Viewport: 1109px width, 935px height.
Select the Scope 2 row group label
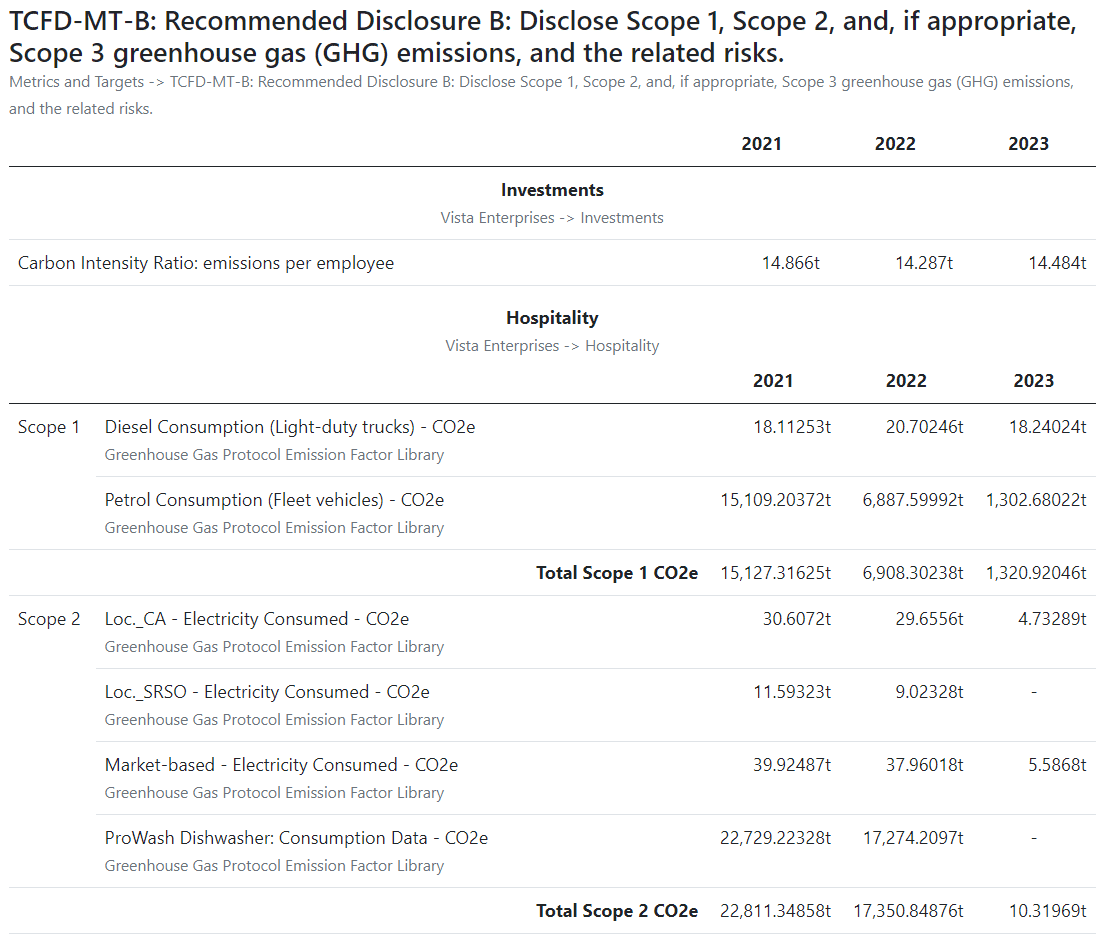[x=49, y=618]
